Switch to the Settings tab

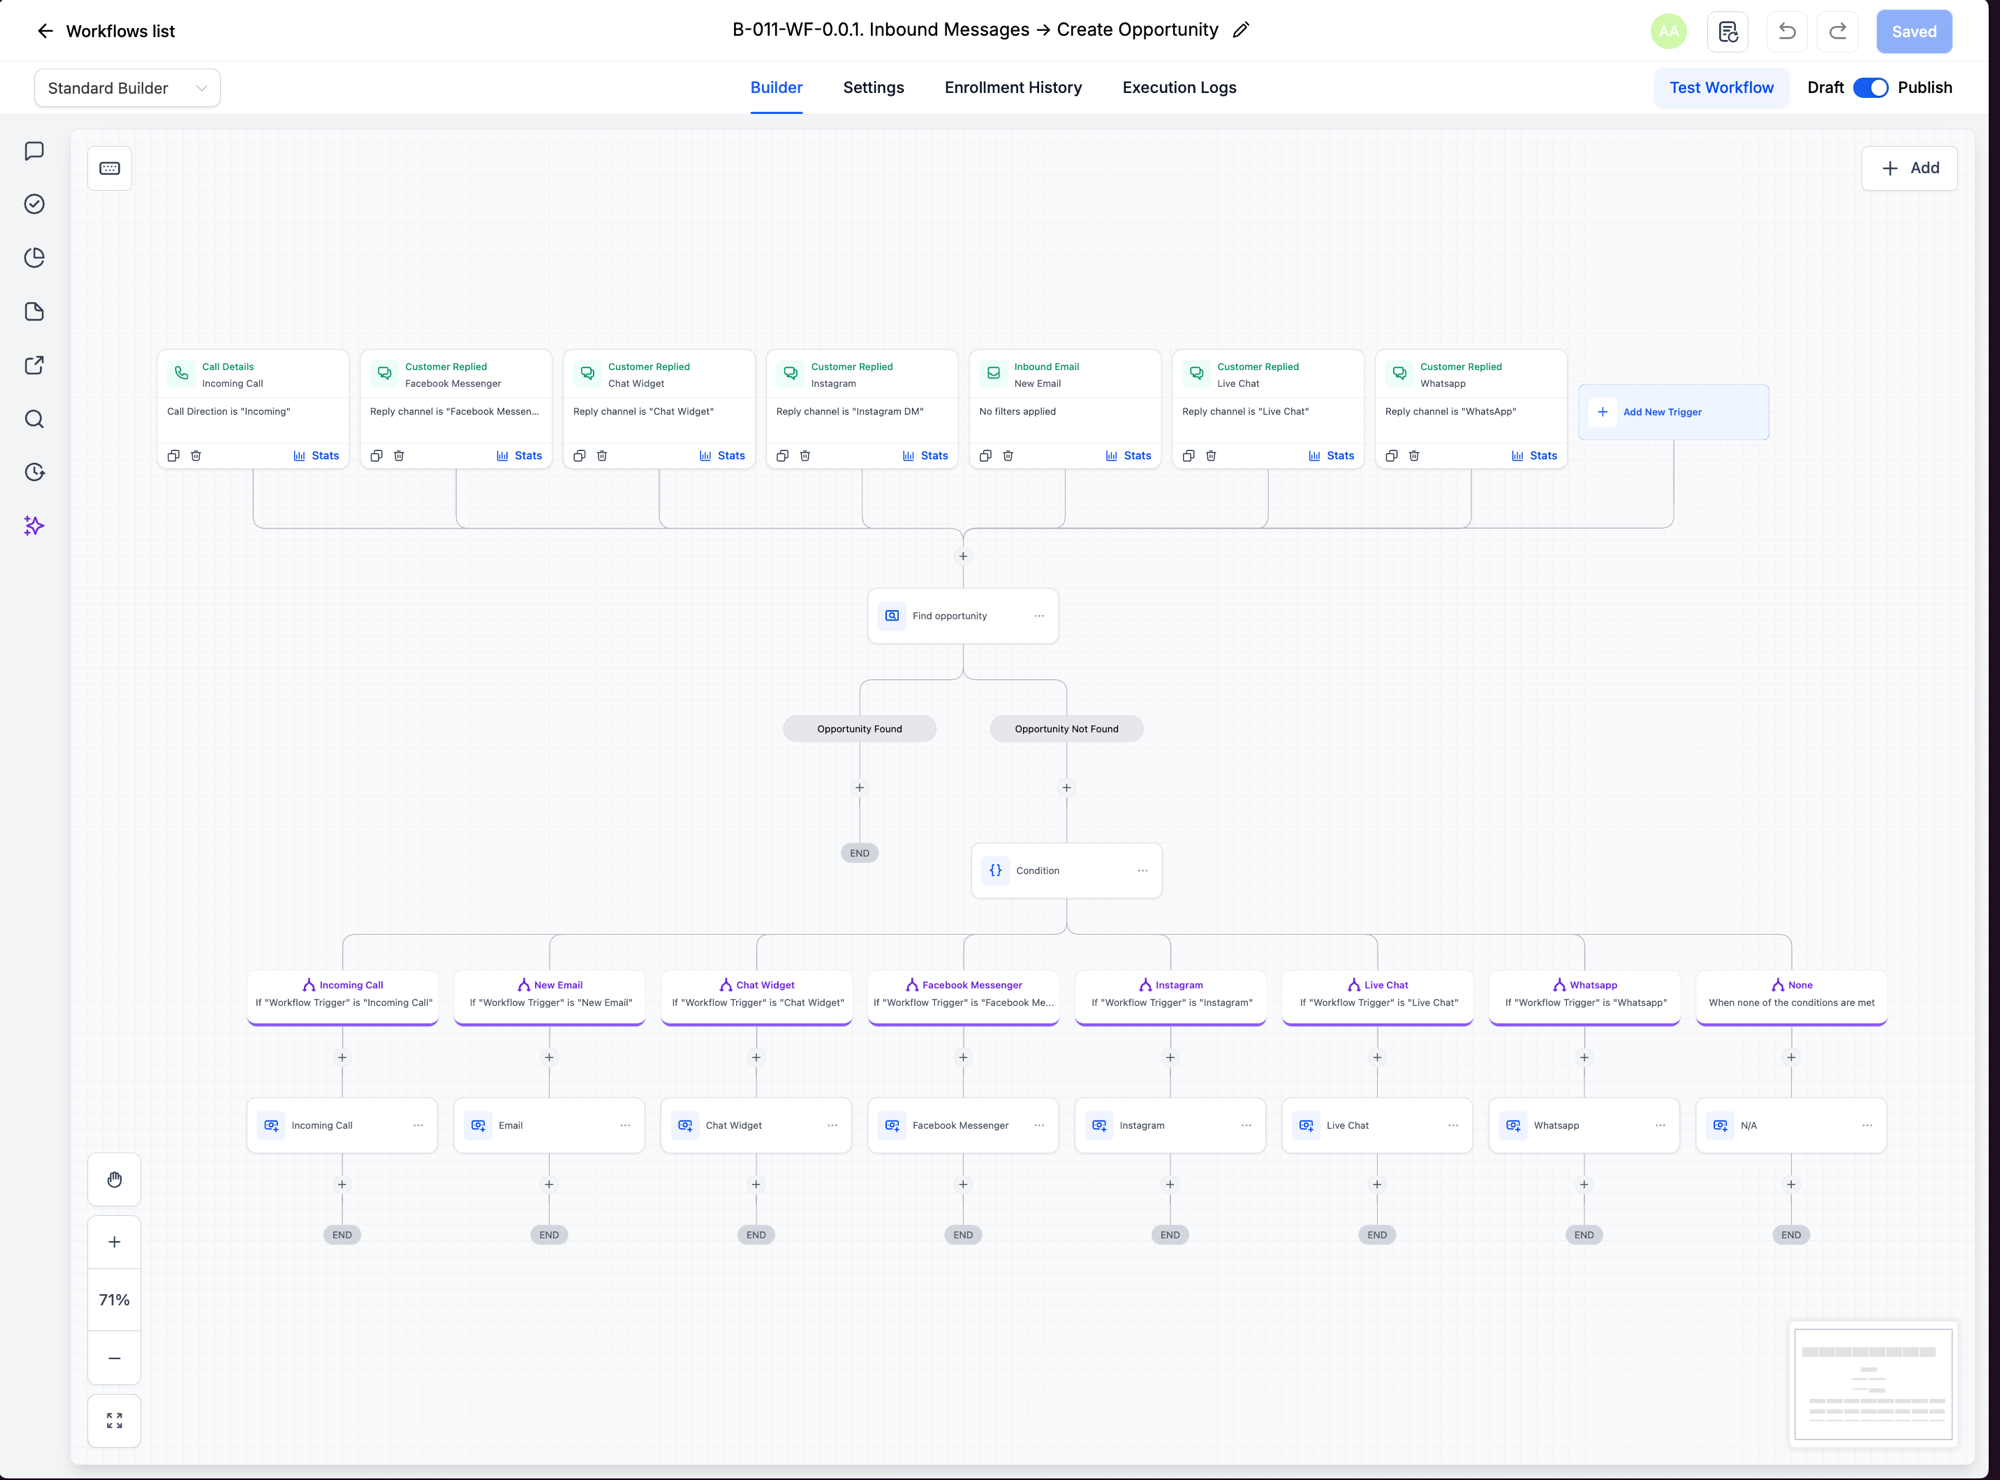873,88
